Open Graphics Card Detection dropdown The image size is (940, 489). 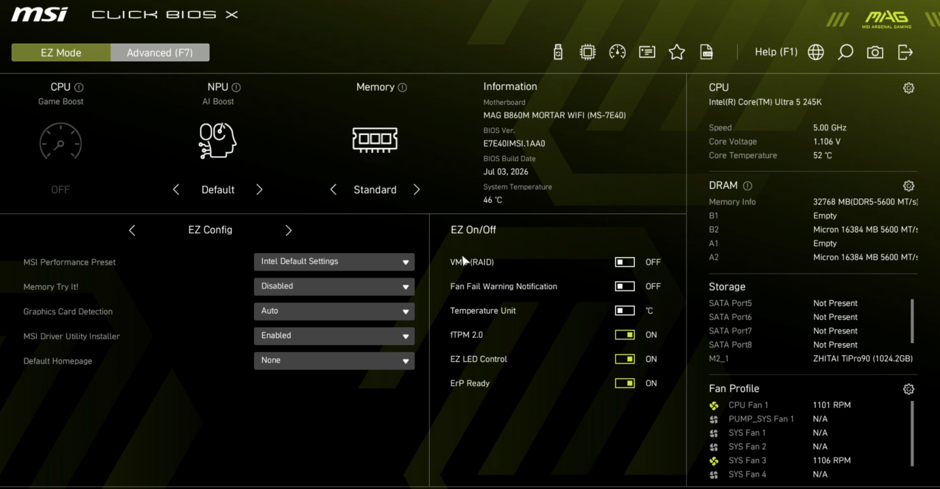tap(334, 311)
